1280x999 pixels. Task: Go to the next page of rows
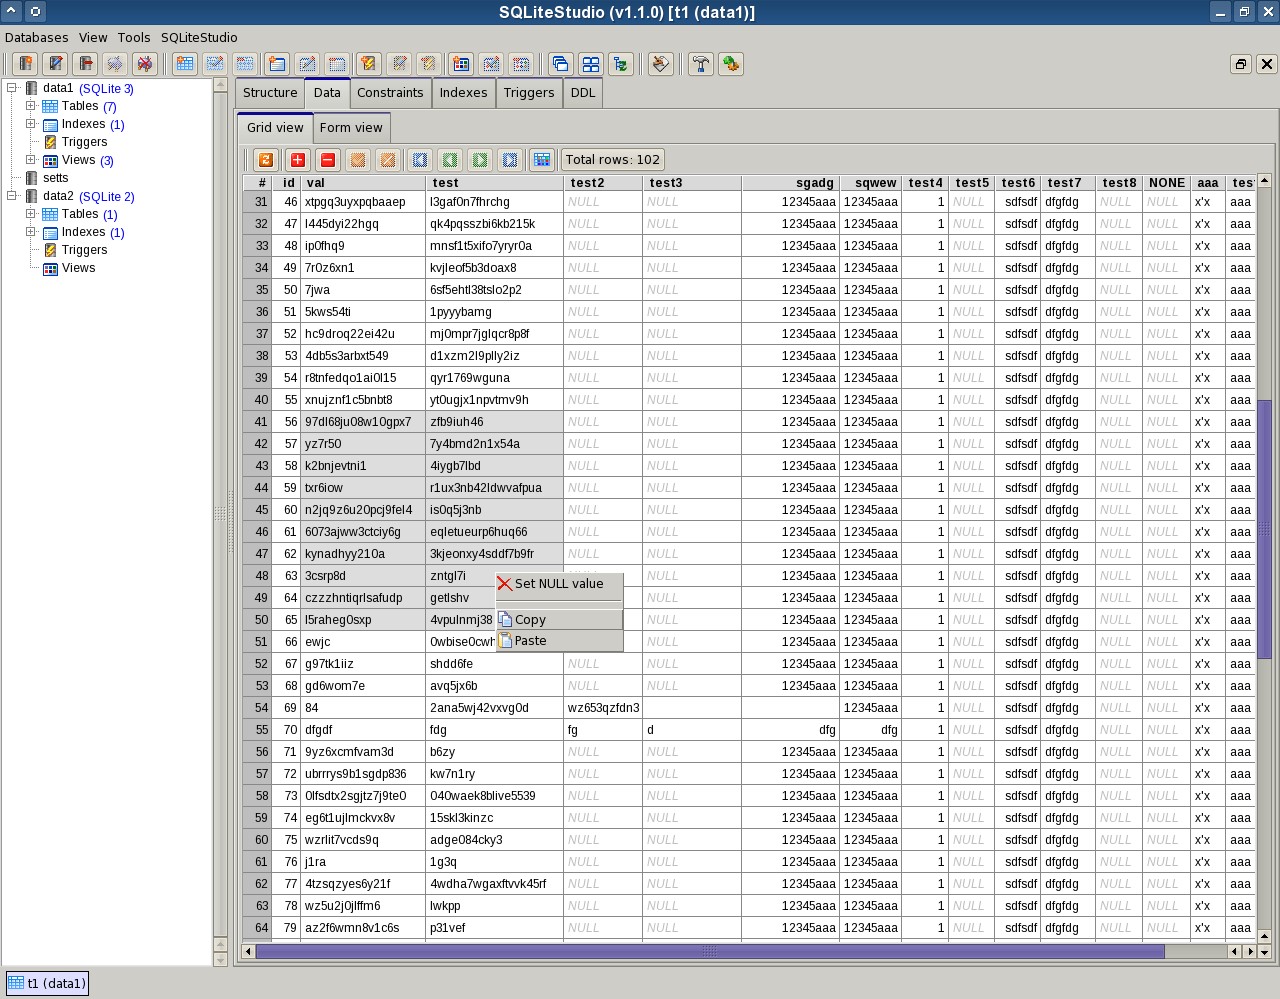pos(480,160)
